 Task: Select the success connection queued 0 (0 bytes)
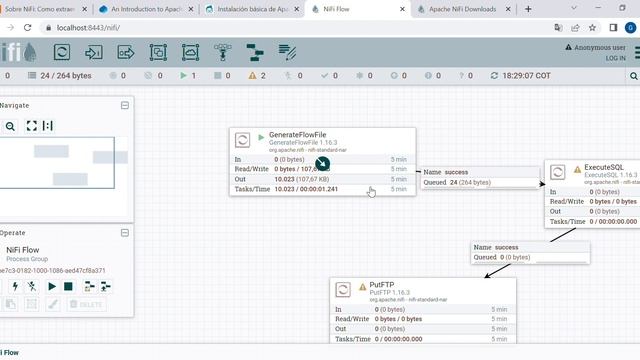tap(530, 252)
